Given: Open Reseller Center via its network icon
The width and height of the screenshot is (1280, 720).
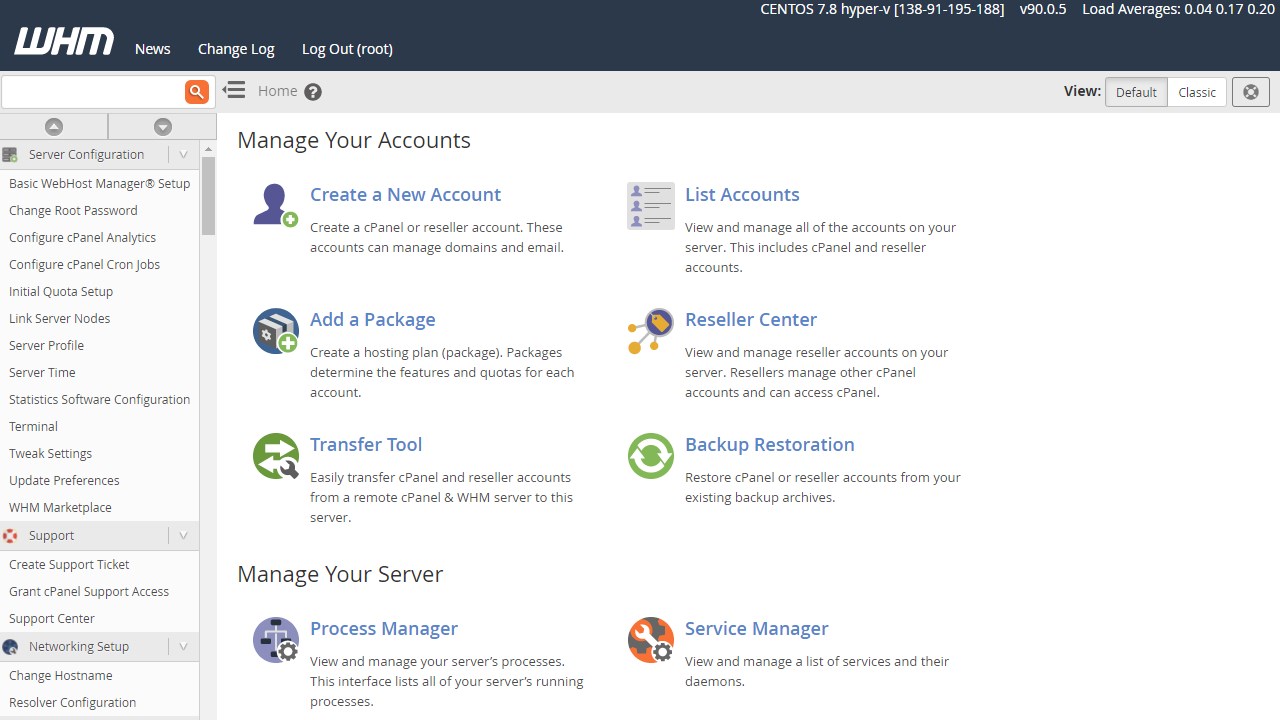Looking at the screenshot, I should pyautogui.click(x=650, y=330).
